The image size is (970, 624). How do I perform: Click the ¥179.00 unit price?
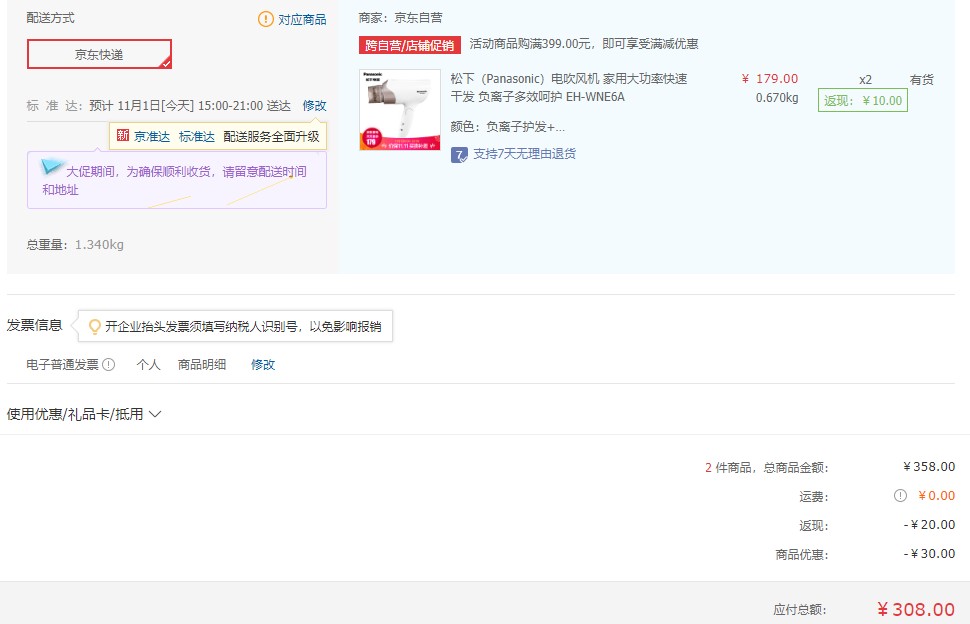[x=770, y=79]
